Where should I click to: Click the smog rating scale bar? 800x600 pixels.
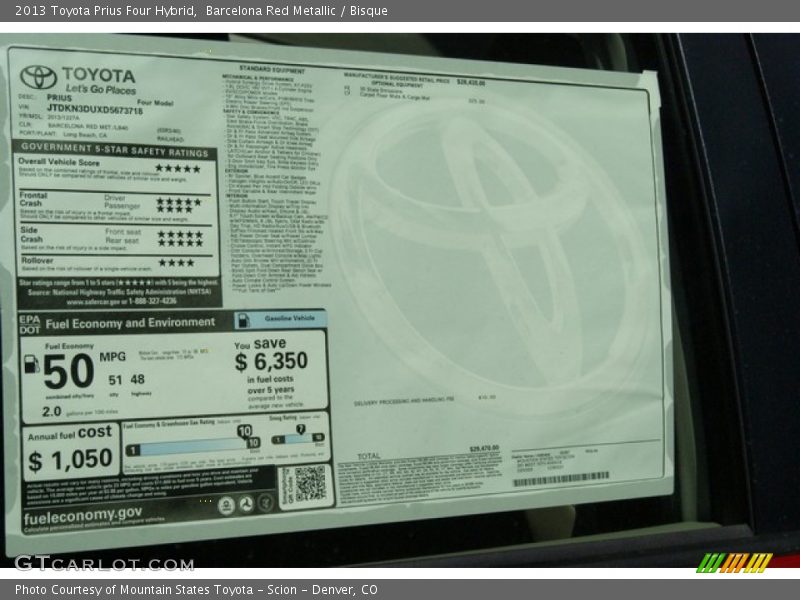[x=298, y=438]
